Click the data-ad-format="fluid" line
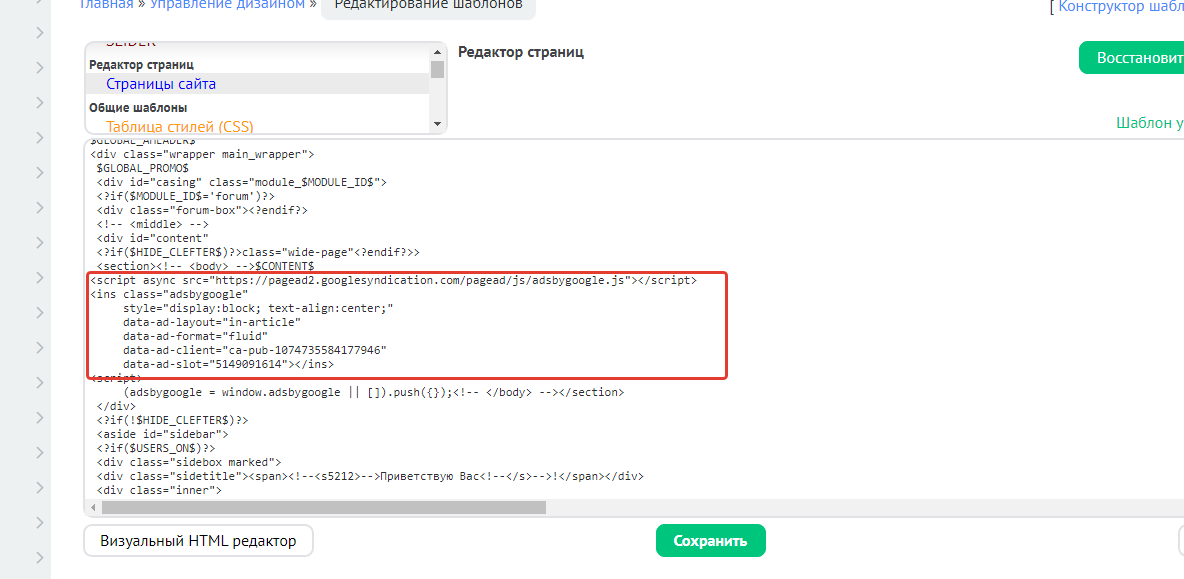1184x579 pixels. pos(196,336)
